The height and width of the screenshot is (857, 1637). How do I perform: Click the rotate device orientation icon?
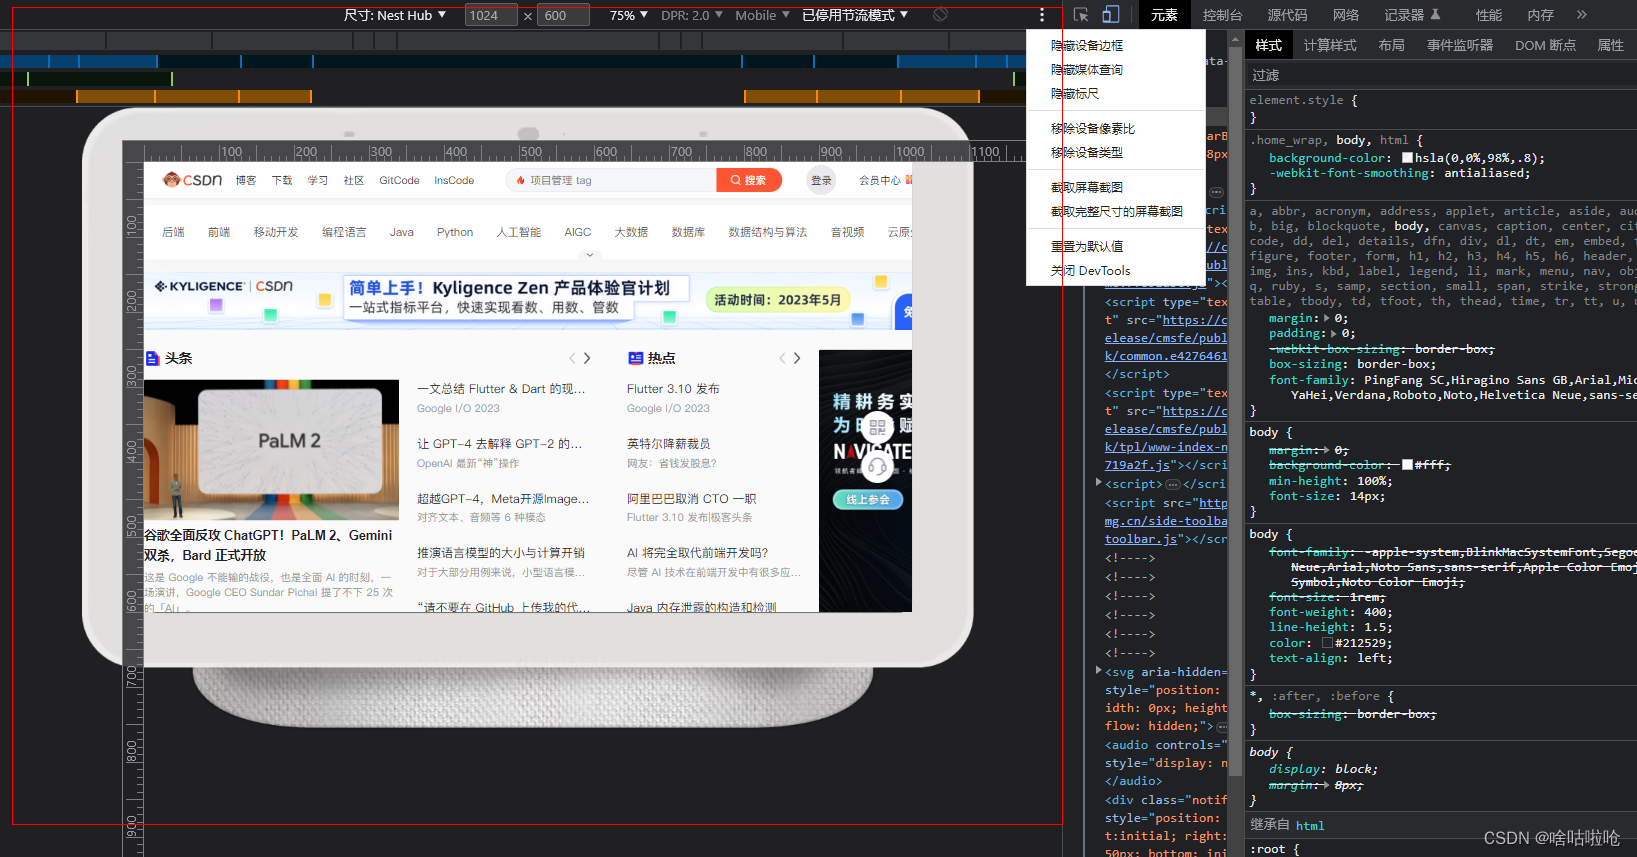[x=940, y=15]
